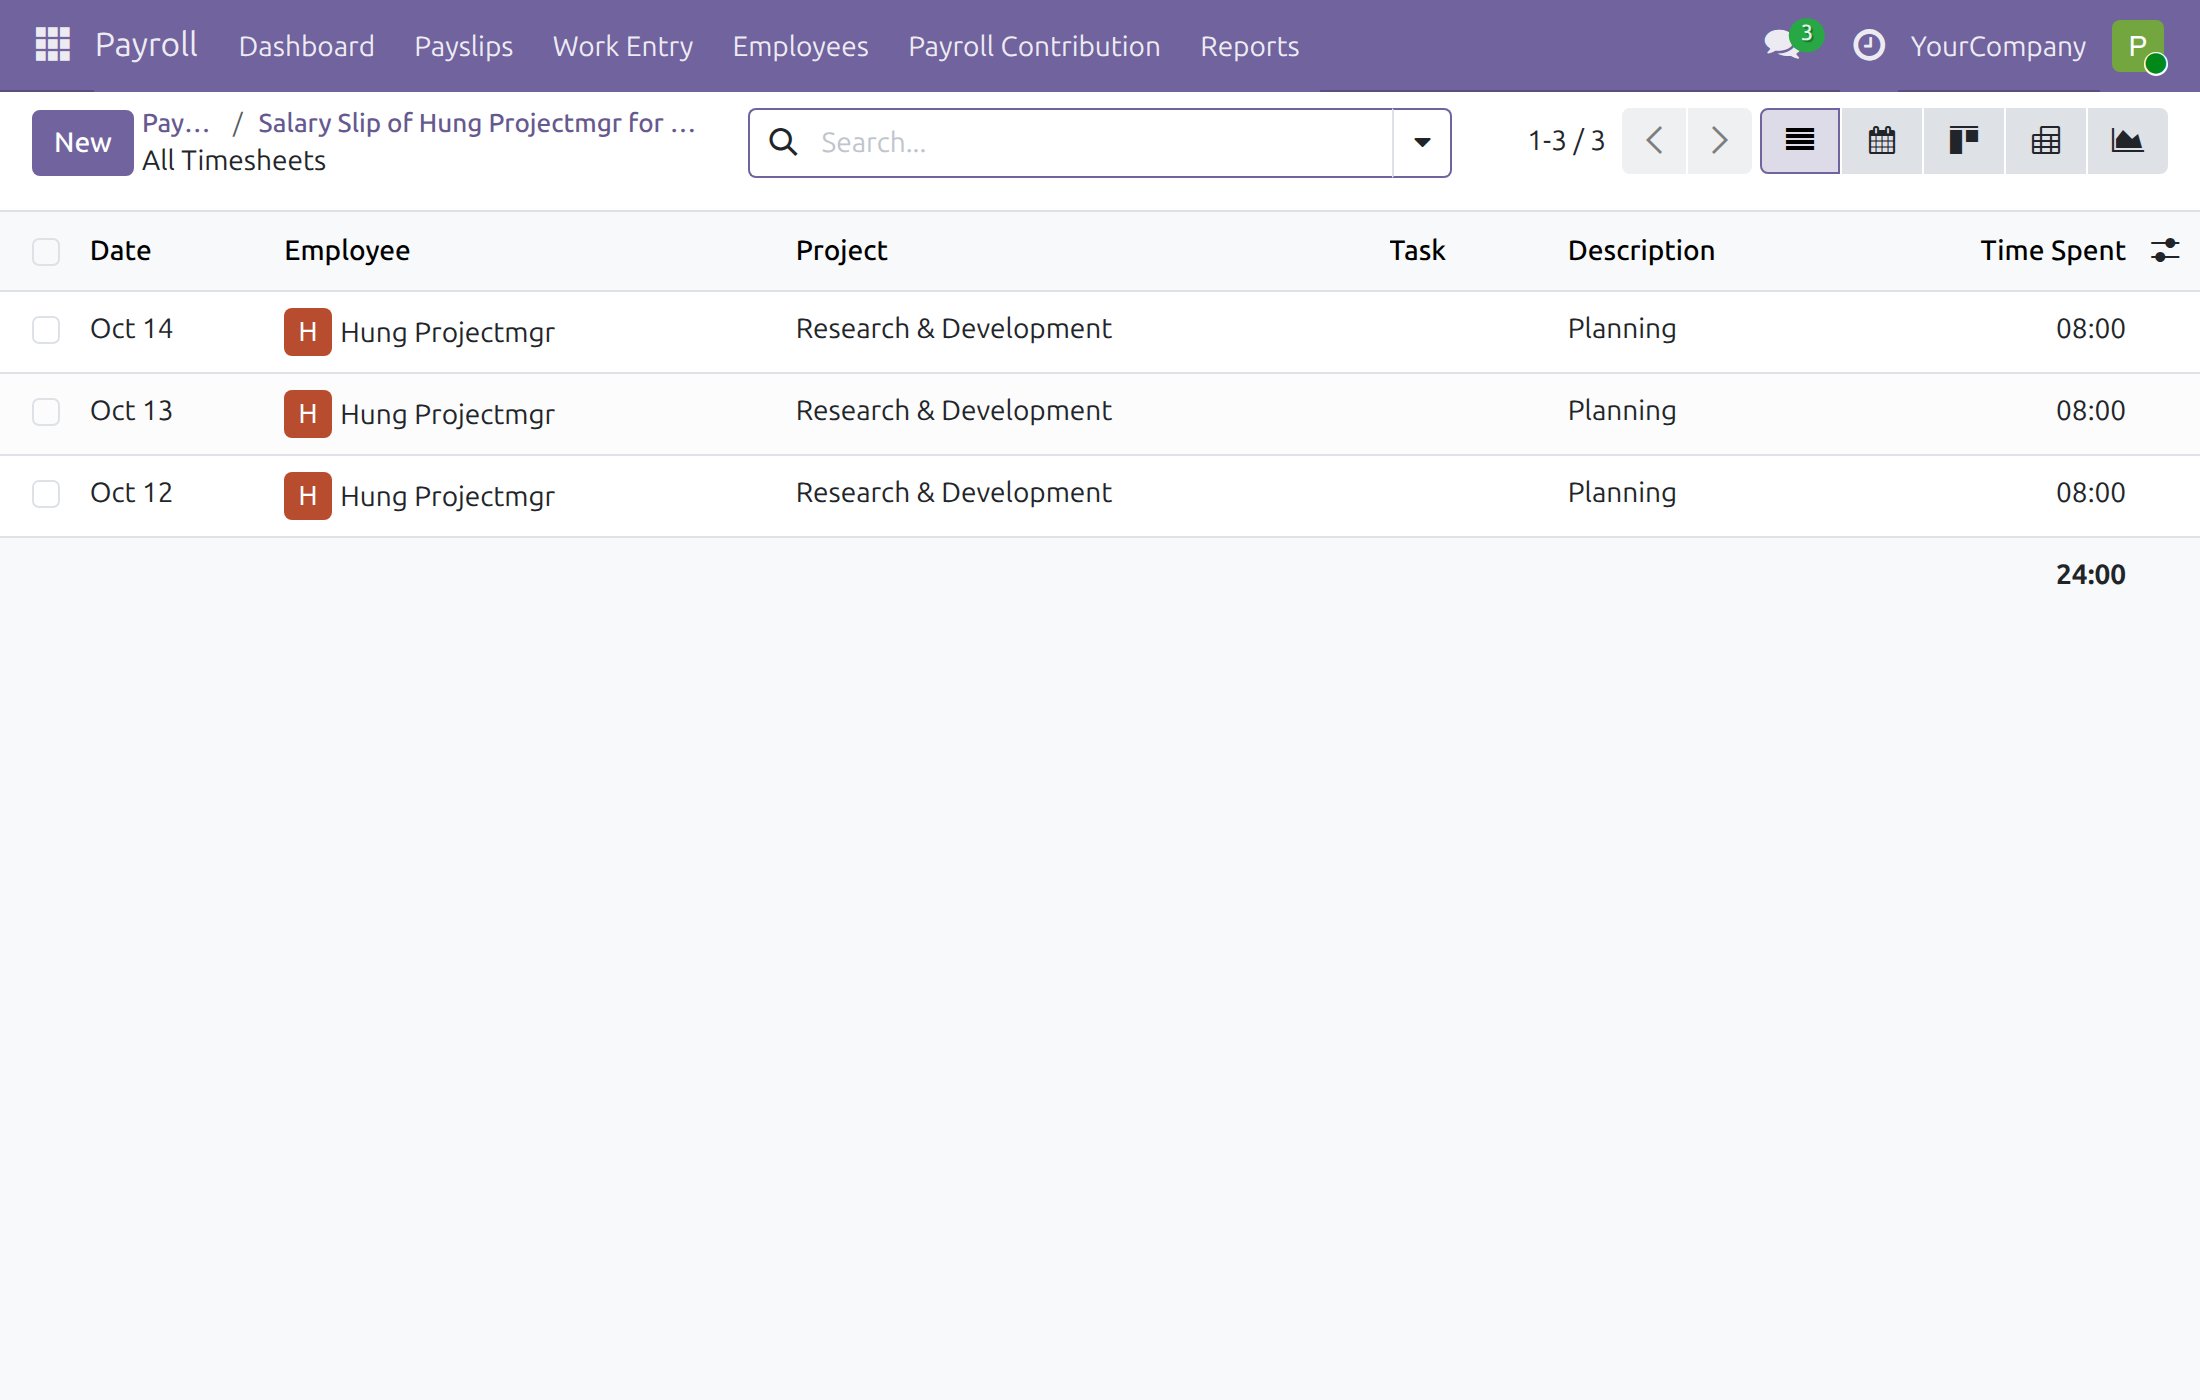Click Planning description in Oct 14 row
2200x1400 pixels.
point(1621,330)
